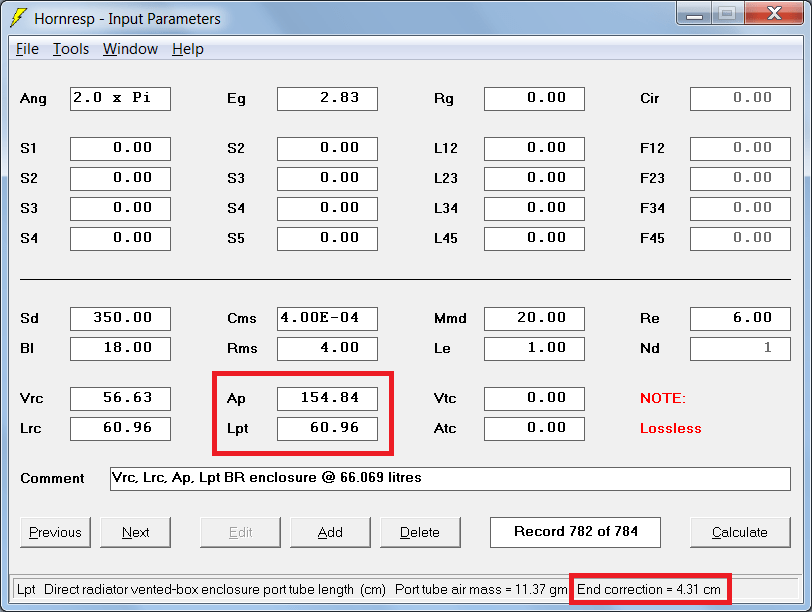The height and width of the screenshot is (612, 812).
Task: Click the Lpt description in the status bar
Action: (x=201, y=589)
